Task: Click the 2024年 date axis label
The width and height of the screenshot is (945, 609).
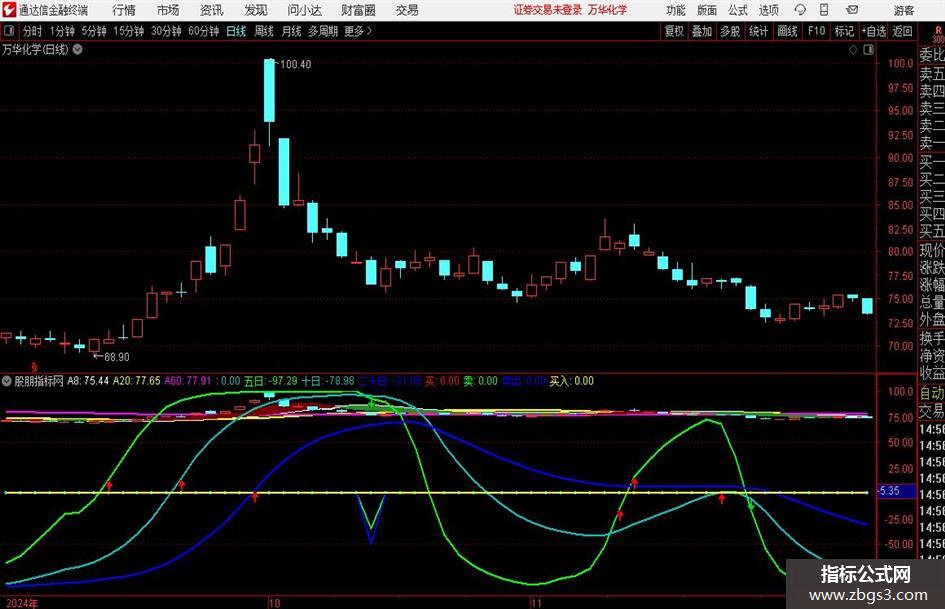Action: 22,603
